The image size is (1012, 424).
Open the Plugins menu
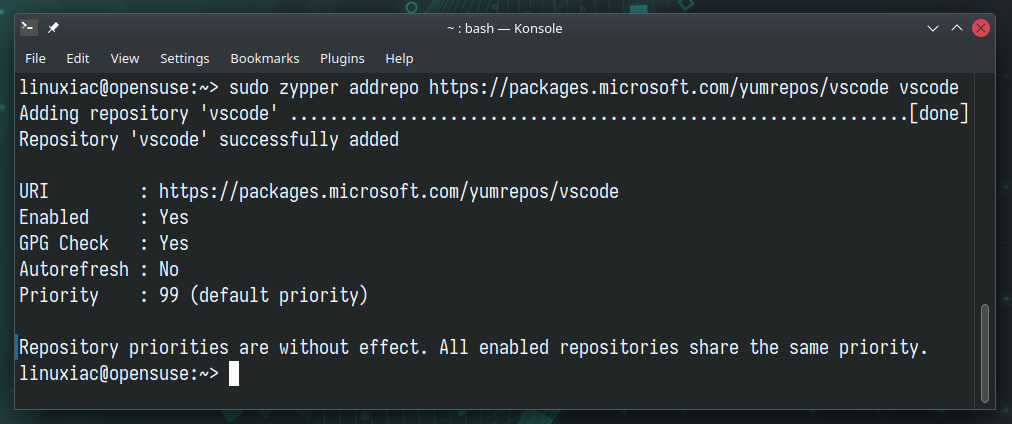pyautogui.click(x=342, y=59)
